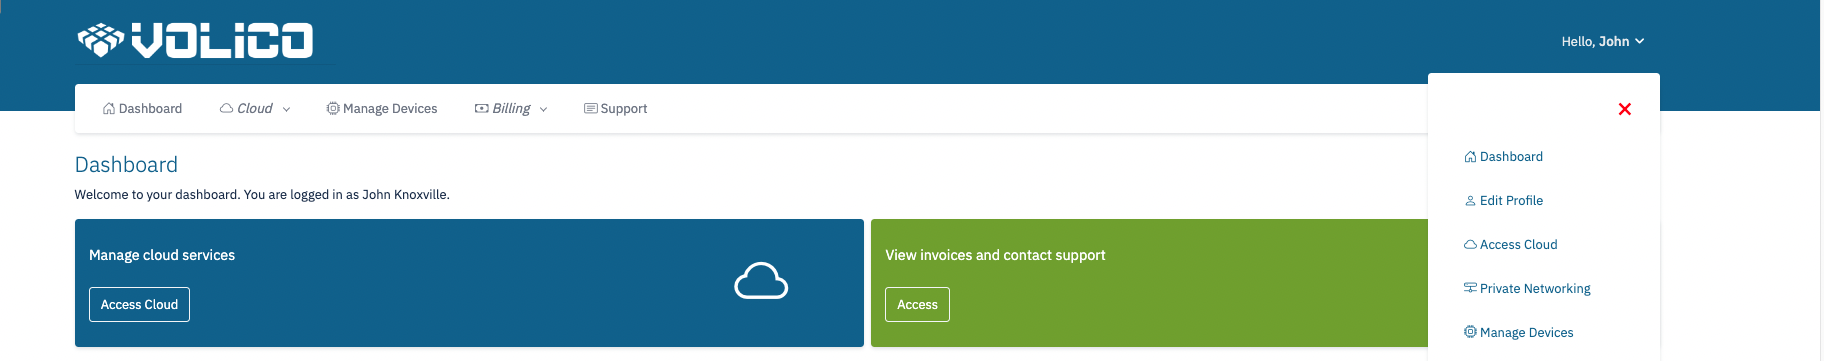
Task: Click the Support ticket icon in navbar
Action: (591, 109)
